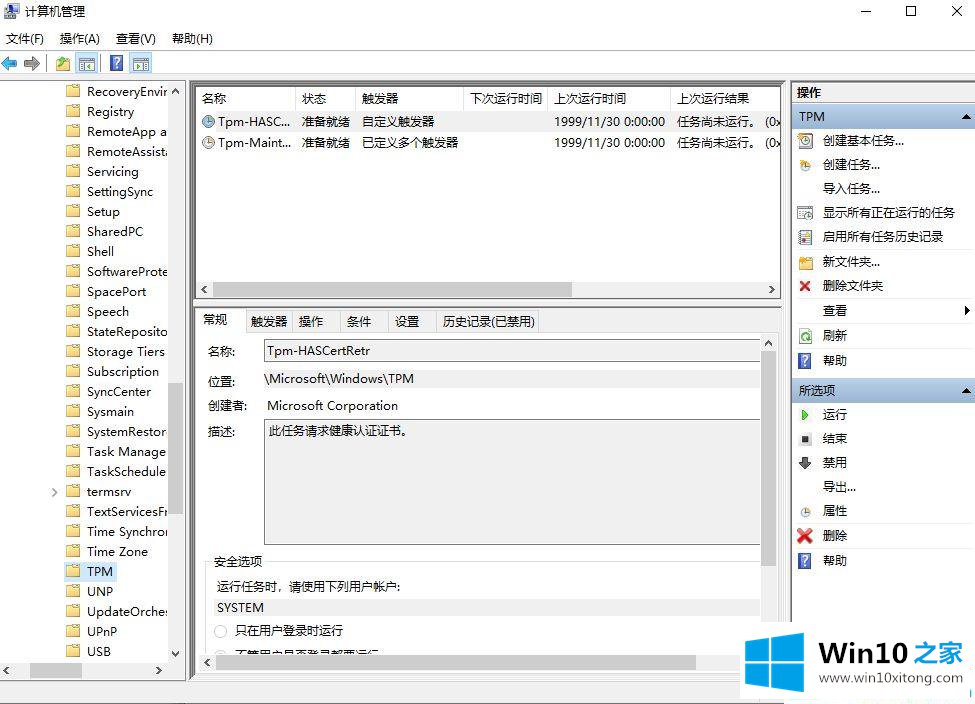Click the tree pane vertical scrollbar
This screenshot has height=704, width=975.
[175, 447]
